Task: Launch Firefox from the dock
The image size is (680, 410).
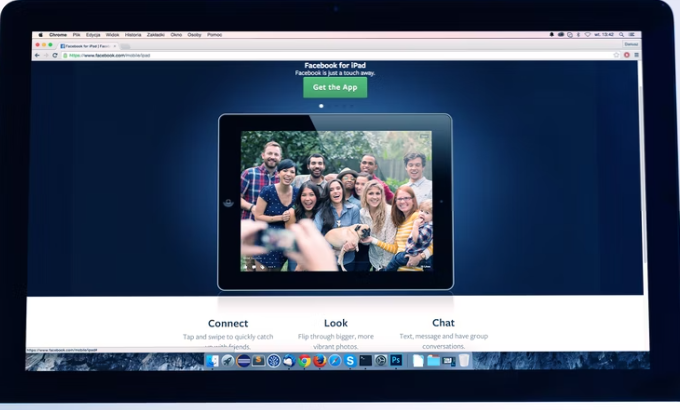Action: (x=320, y=361)
